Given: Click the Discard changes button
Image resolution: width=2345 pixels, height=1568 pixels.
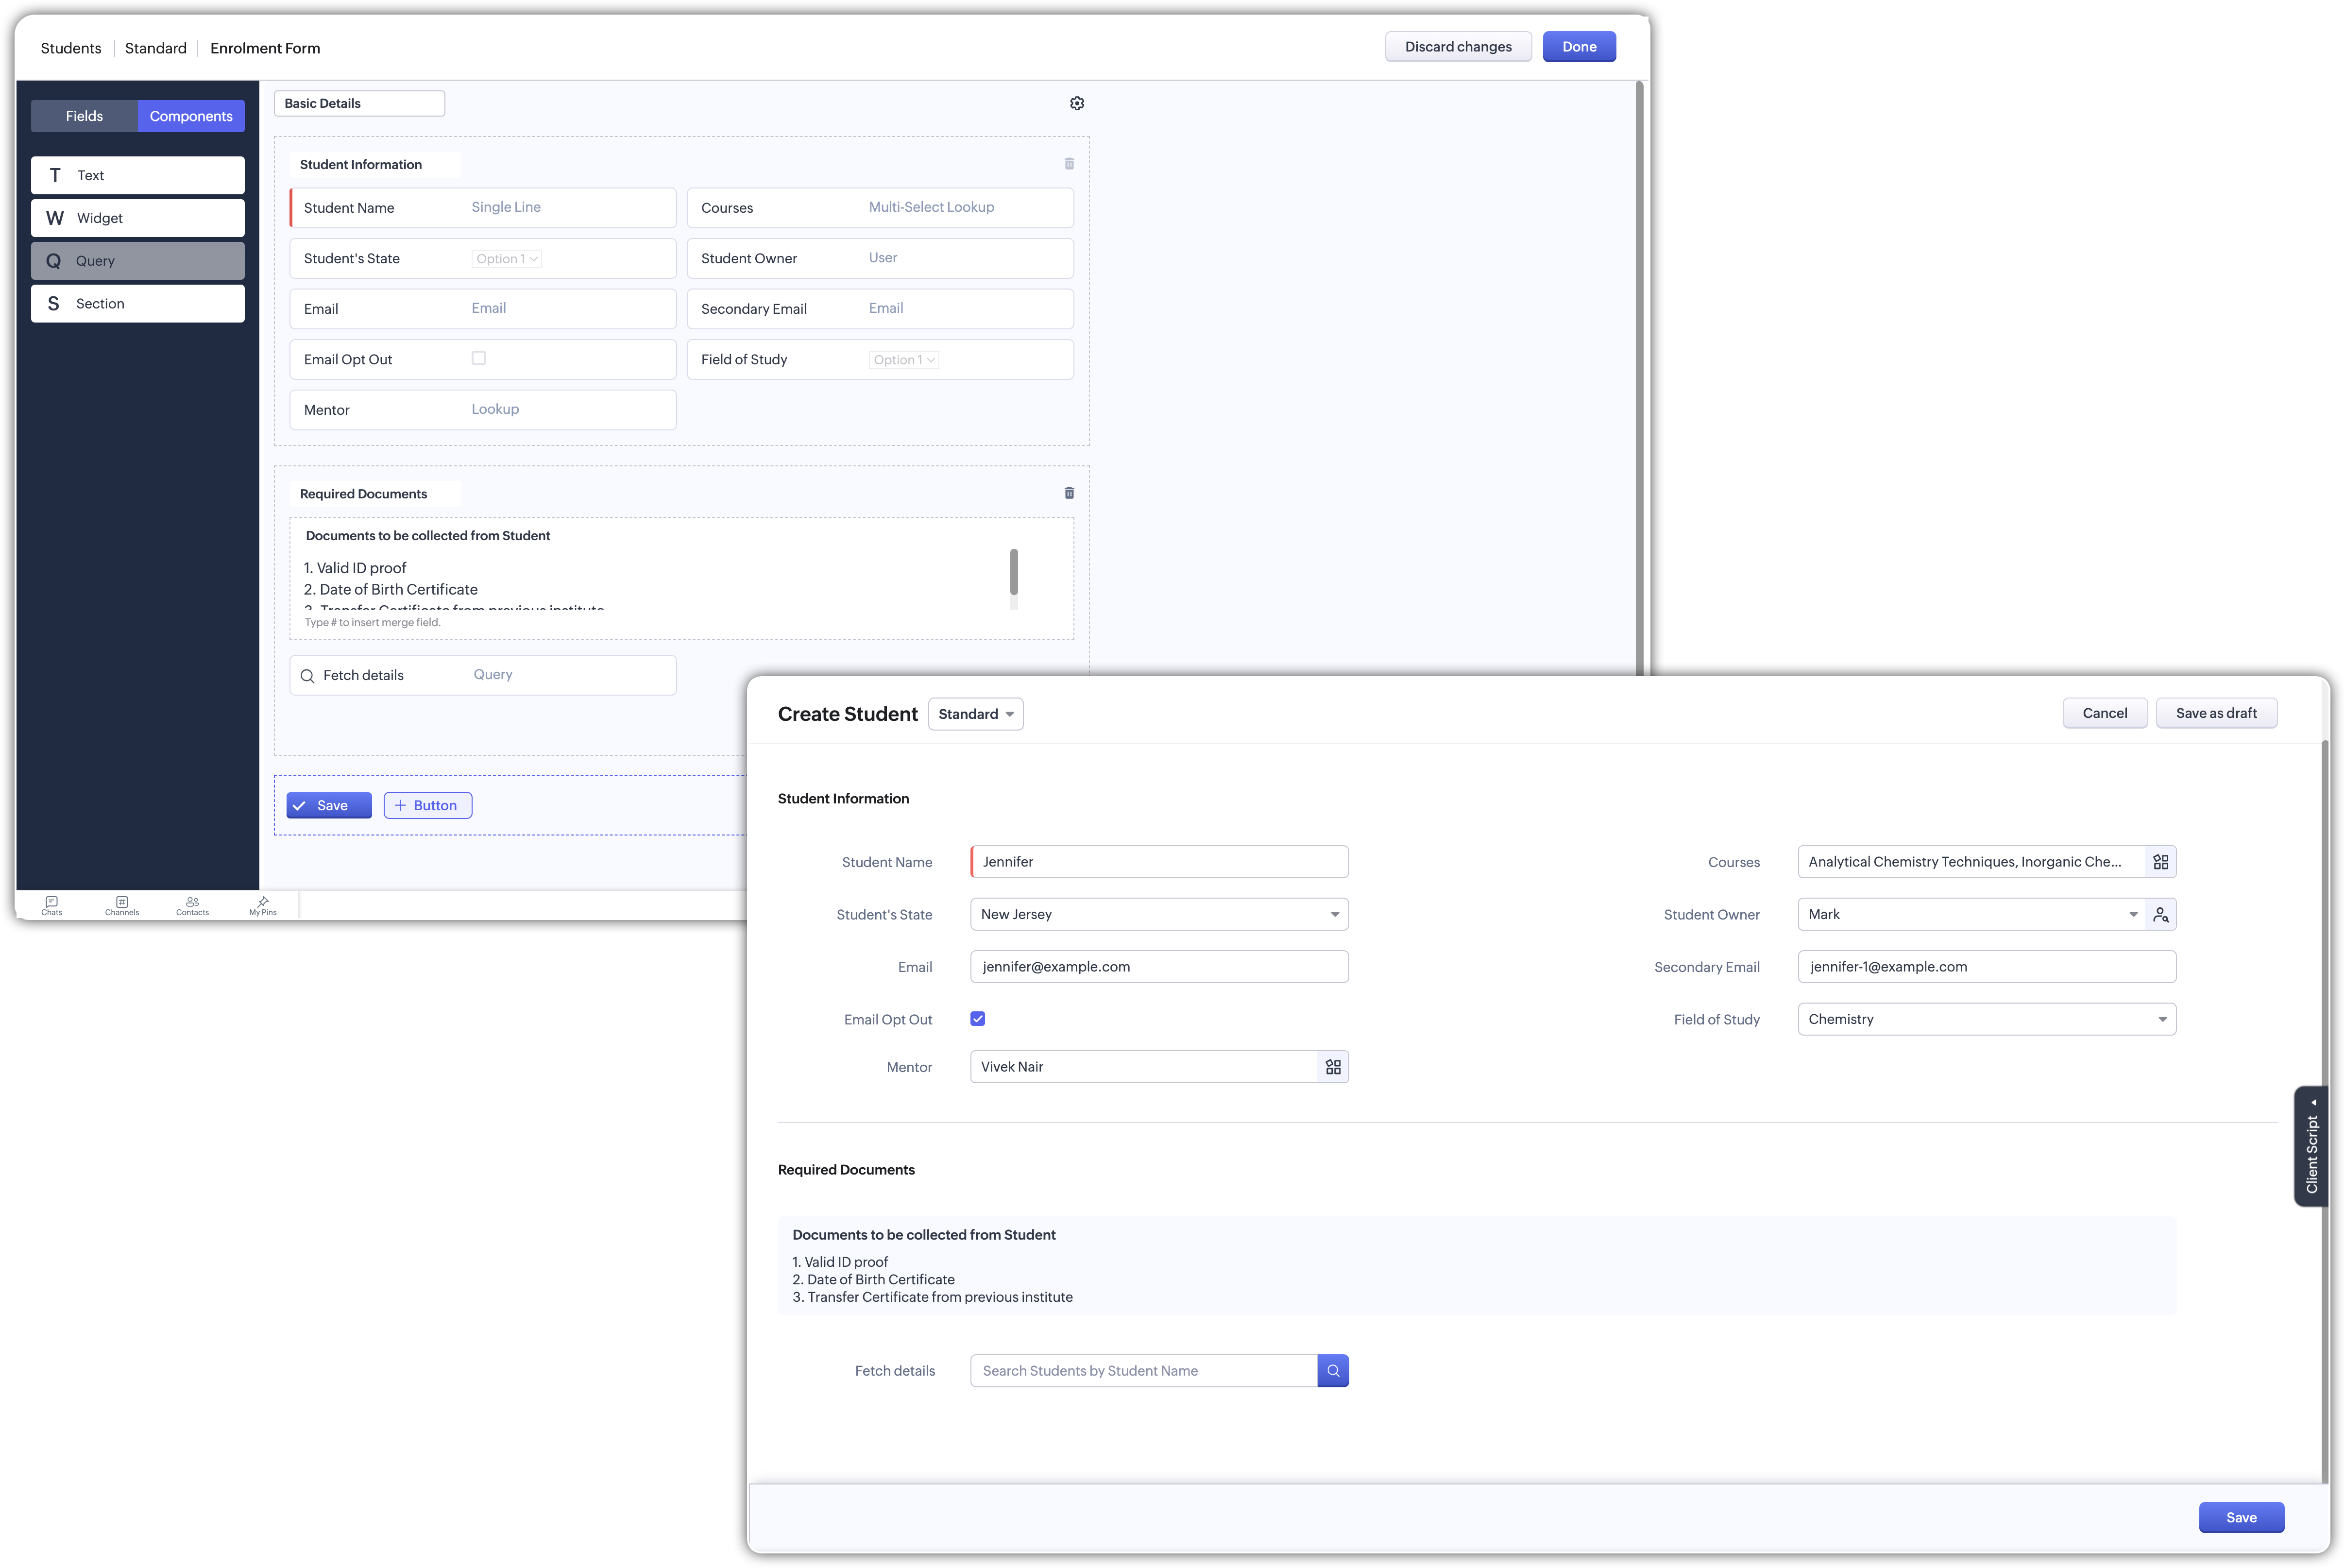Looking at the screenshot, I should pos(1457,47).
